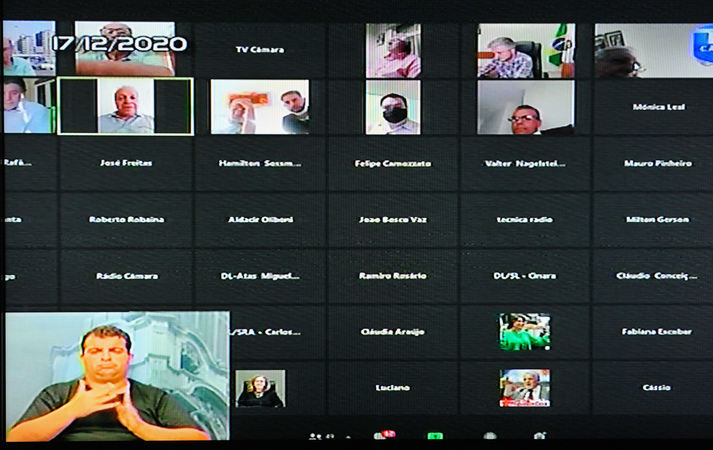Viewport: 713px width, 450px height.
Task: Select the Fabiana Escobar tile
Action: tap(655, 332)
